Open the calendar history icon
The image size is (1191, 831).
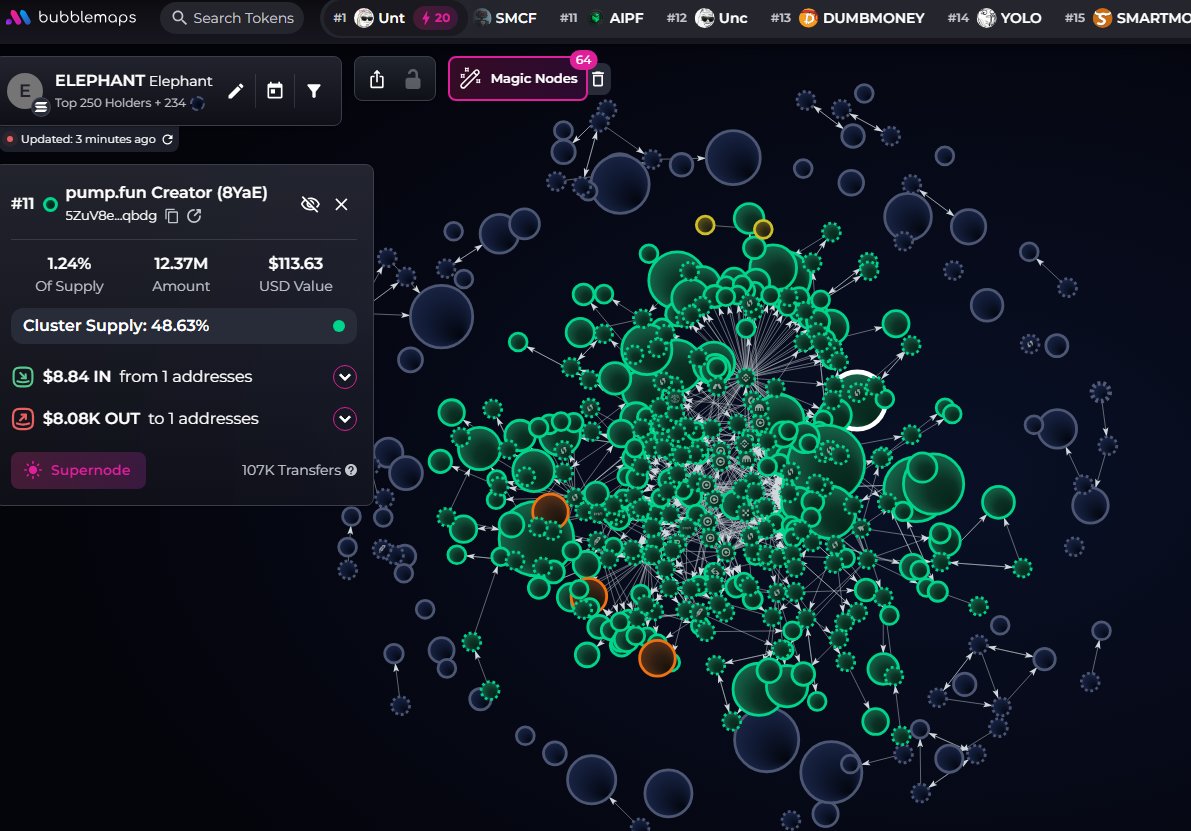[x=275, y=91]
